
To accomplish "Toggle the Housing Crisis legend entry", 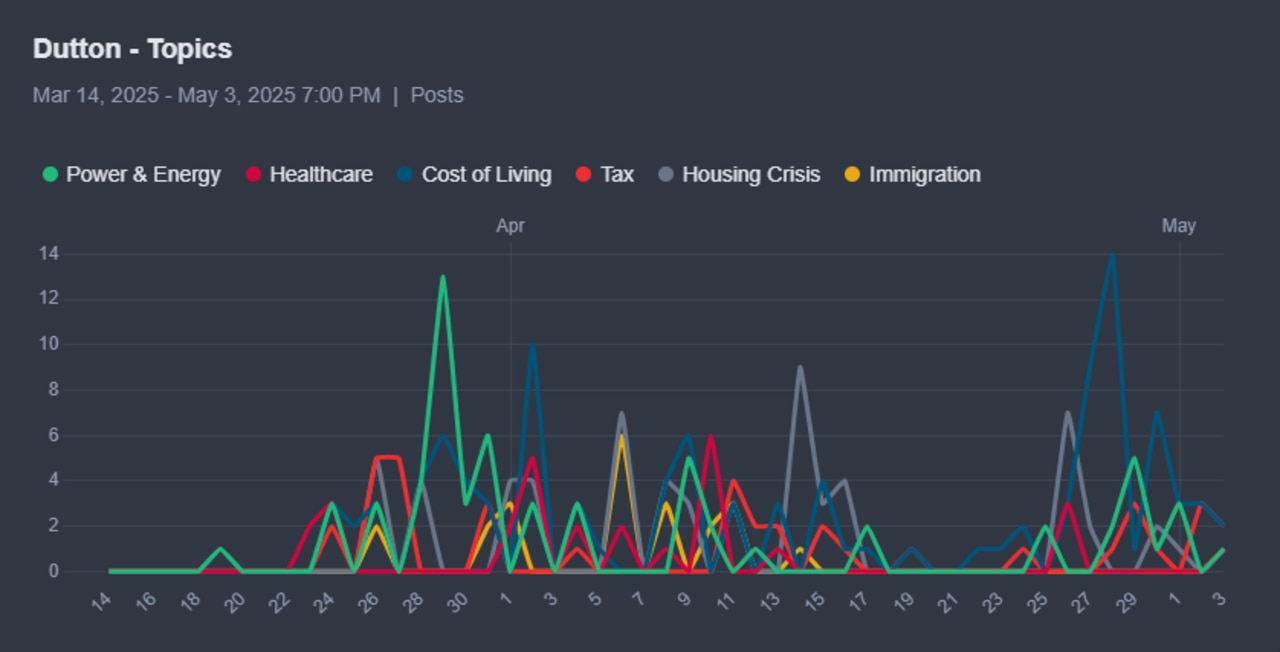I will tap(739, 174).
